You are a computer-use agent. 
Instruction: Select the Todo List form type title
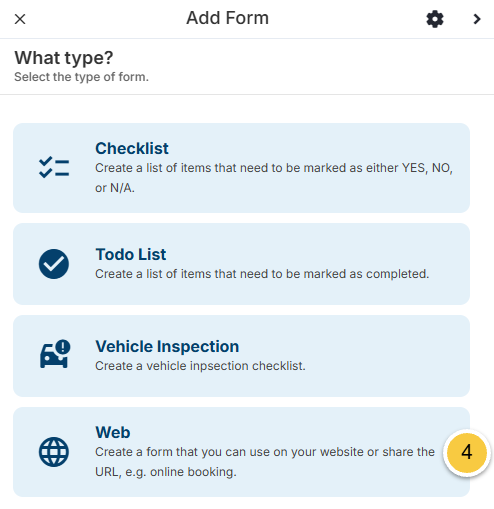point(131,254)
